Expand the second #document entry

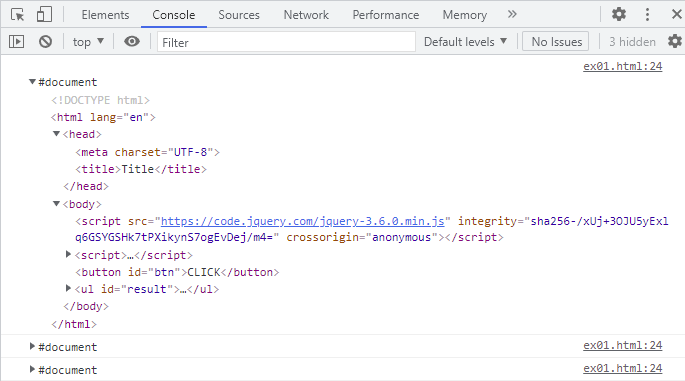coord(32,346)
